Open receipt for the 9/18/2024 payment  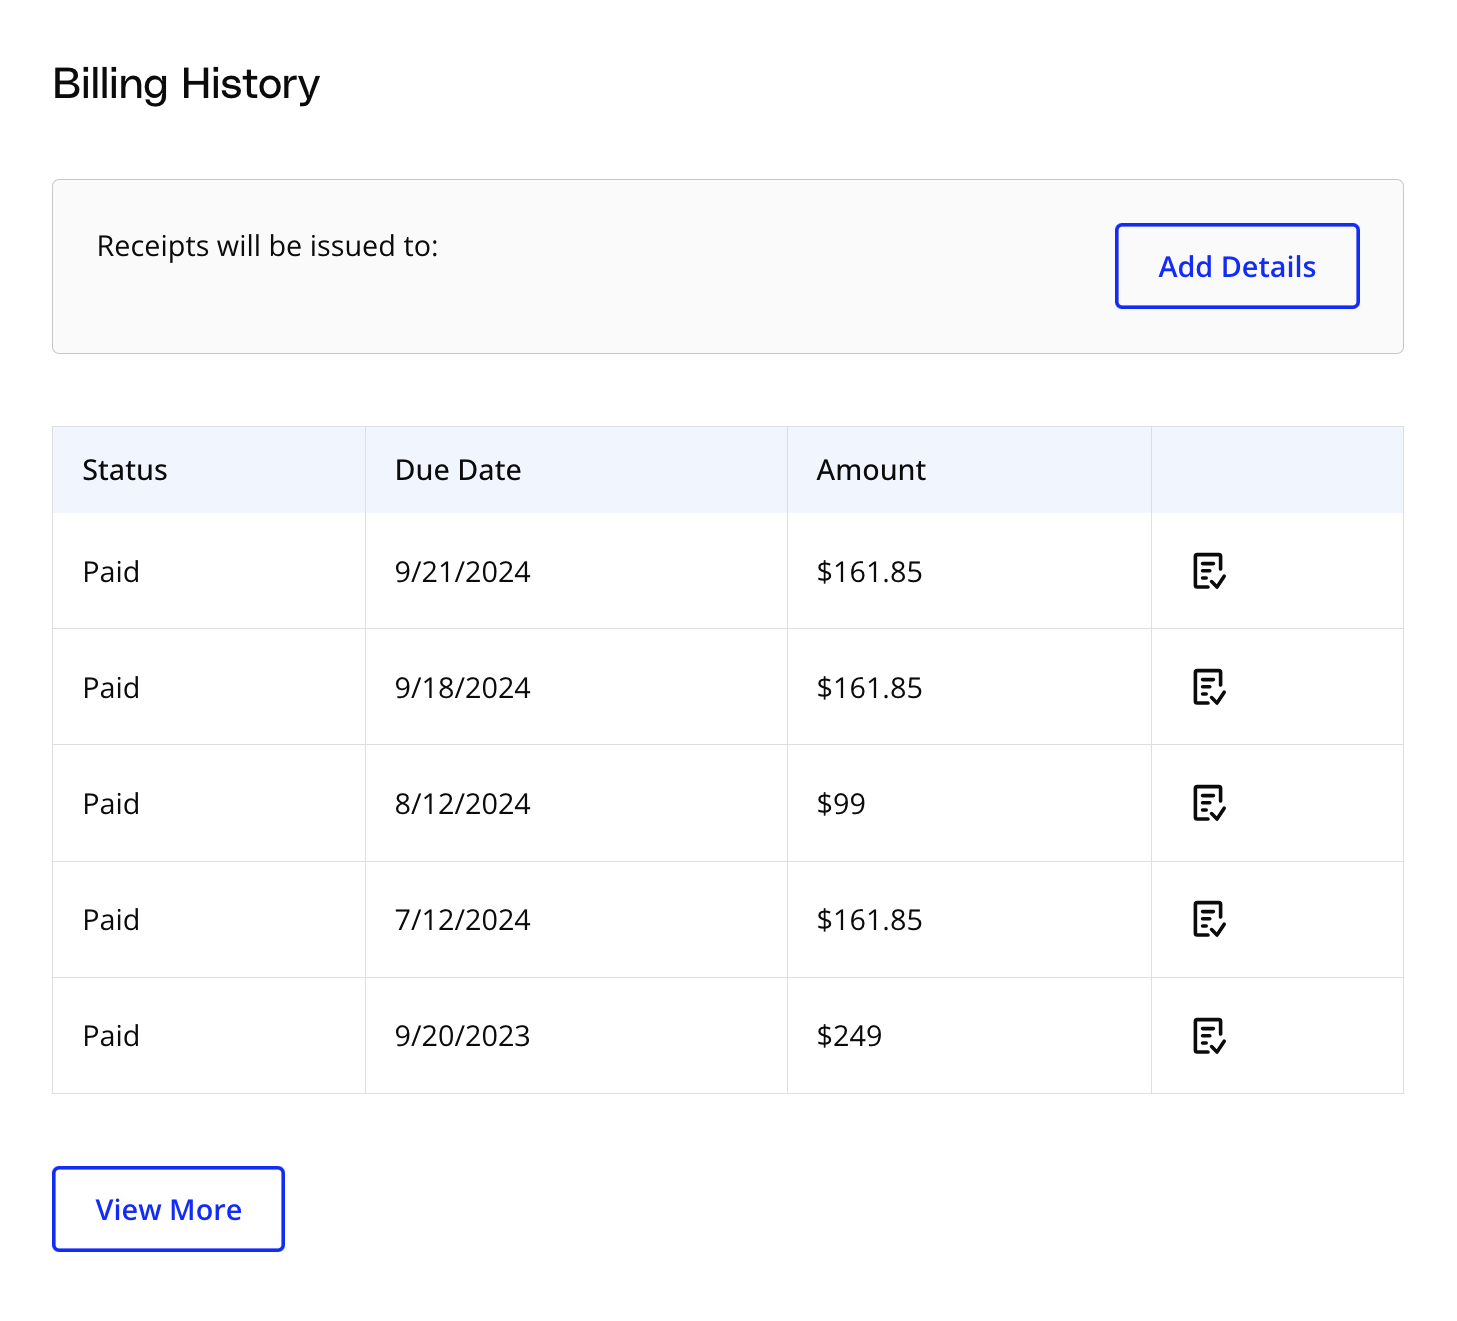[1209, 687]
